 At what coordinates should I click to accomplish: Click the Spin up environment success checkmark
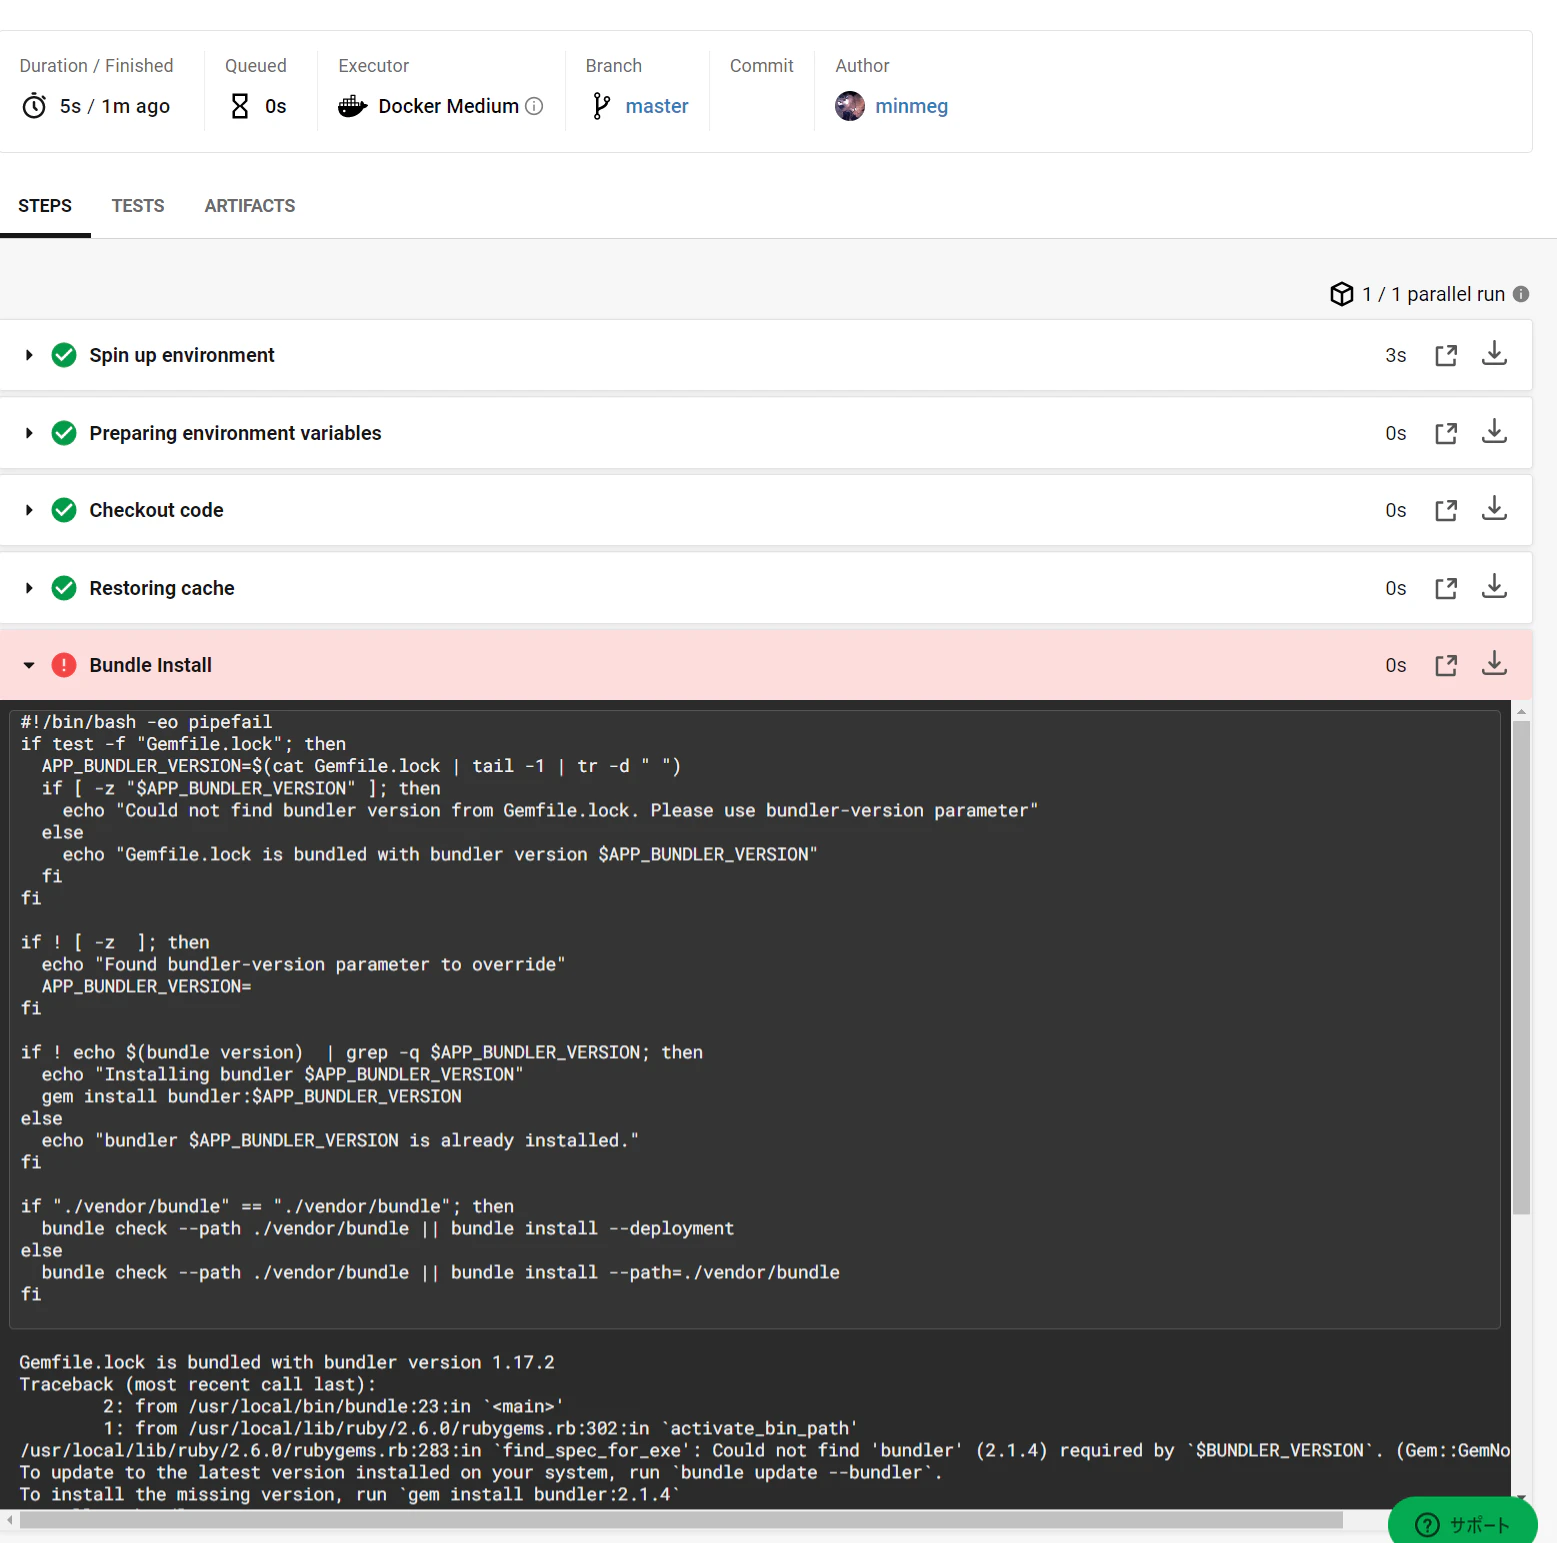click(64, 355)
